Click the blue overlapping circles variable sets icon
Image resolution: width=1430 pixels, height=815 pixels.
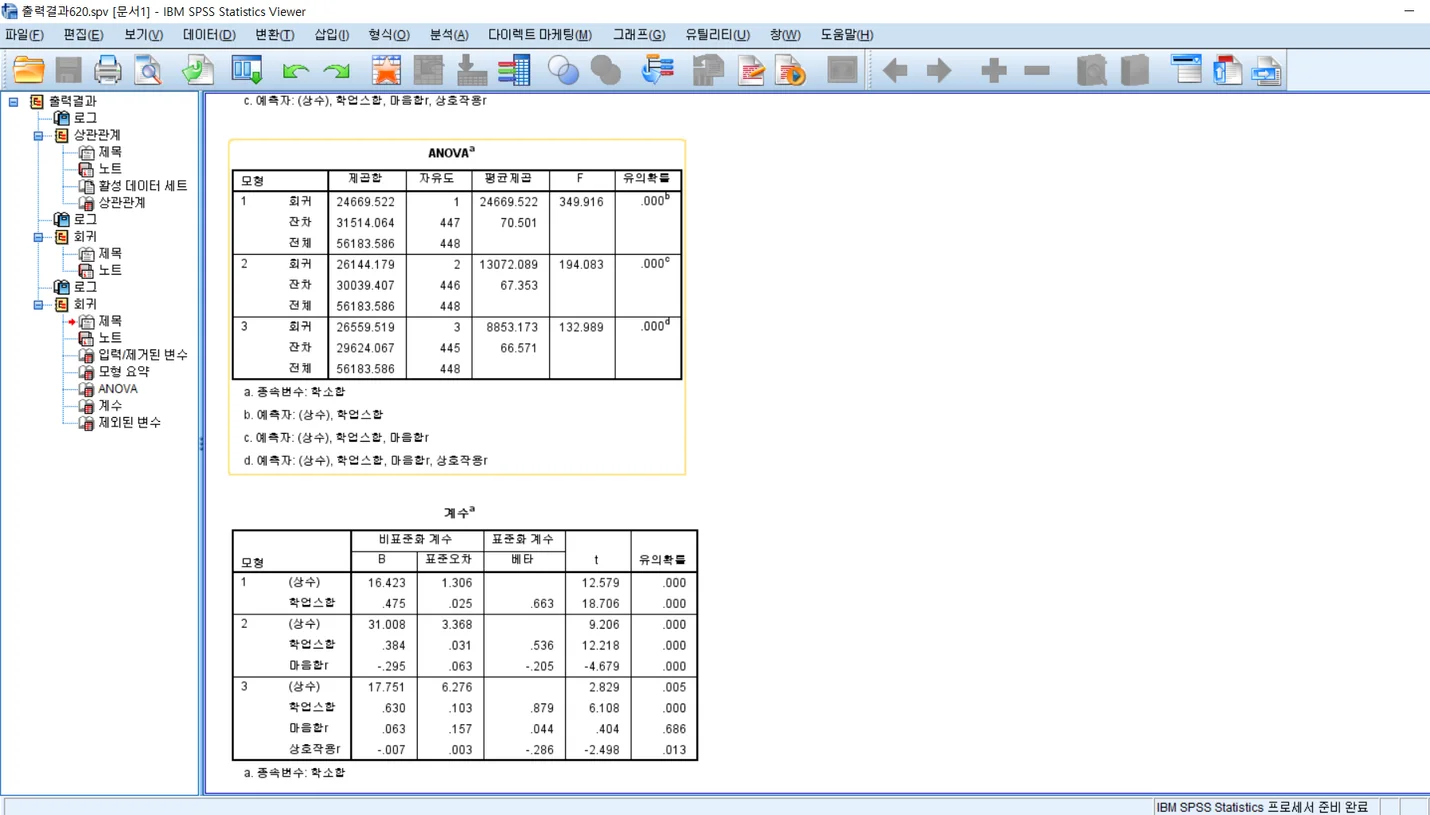[564, 70]
